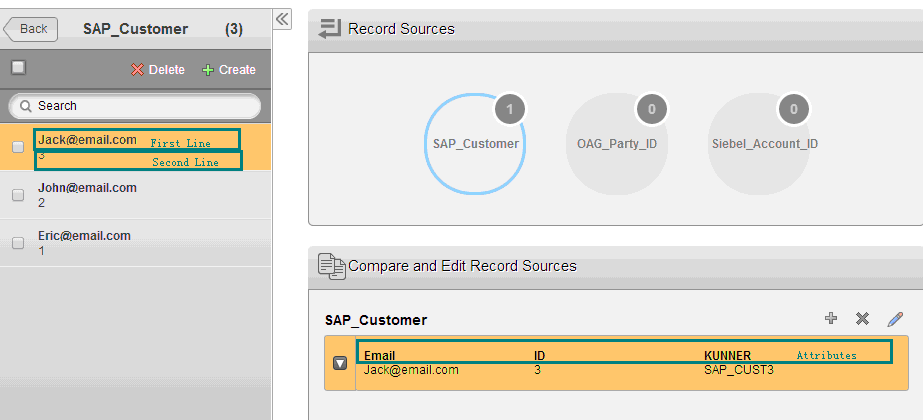Open the John@email.com list entry
The image size is (923, 420).
click(87, 188)
